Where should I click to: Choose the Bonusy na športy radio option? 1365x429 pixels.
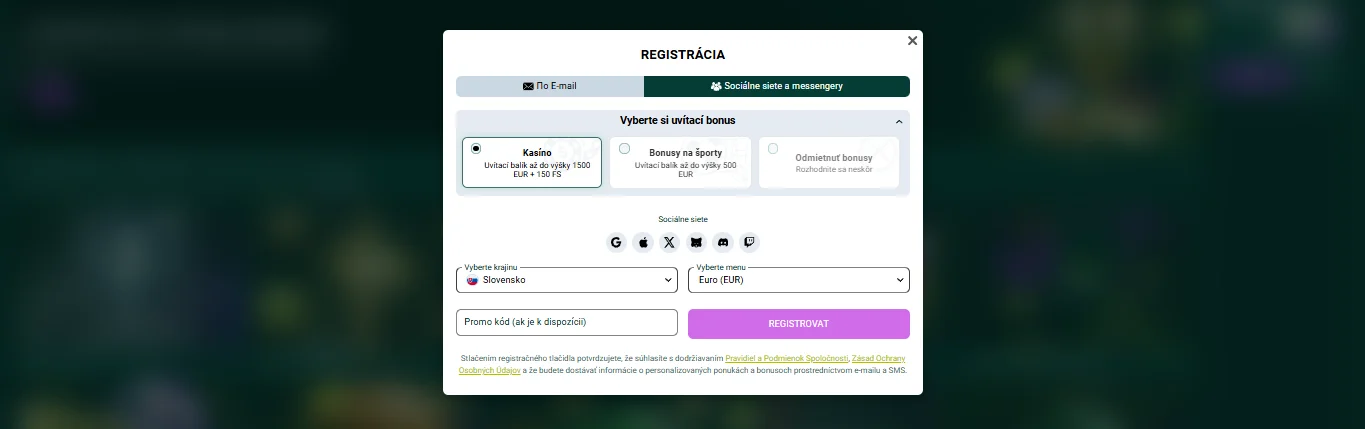624,149
